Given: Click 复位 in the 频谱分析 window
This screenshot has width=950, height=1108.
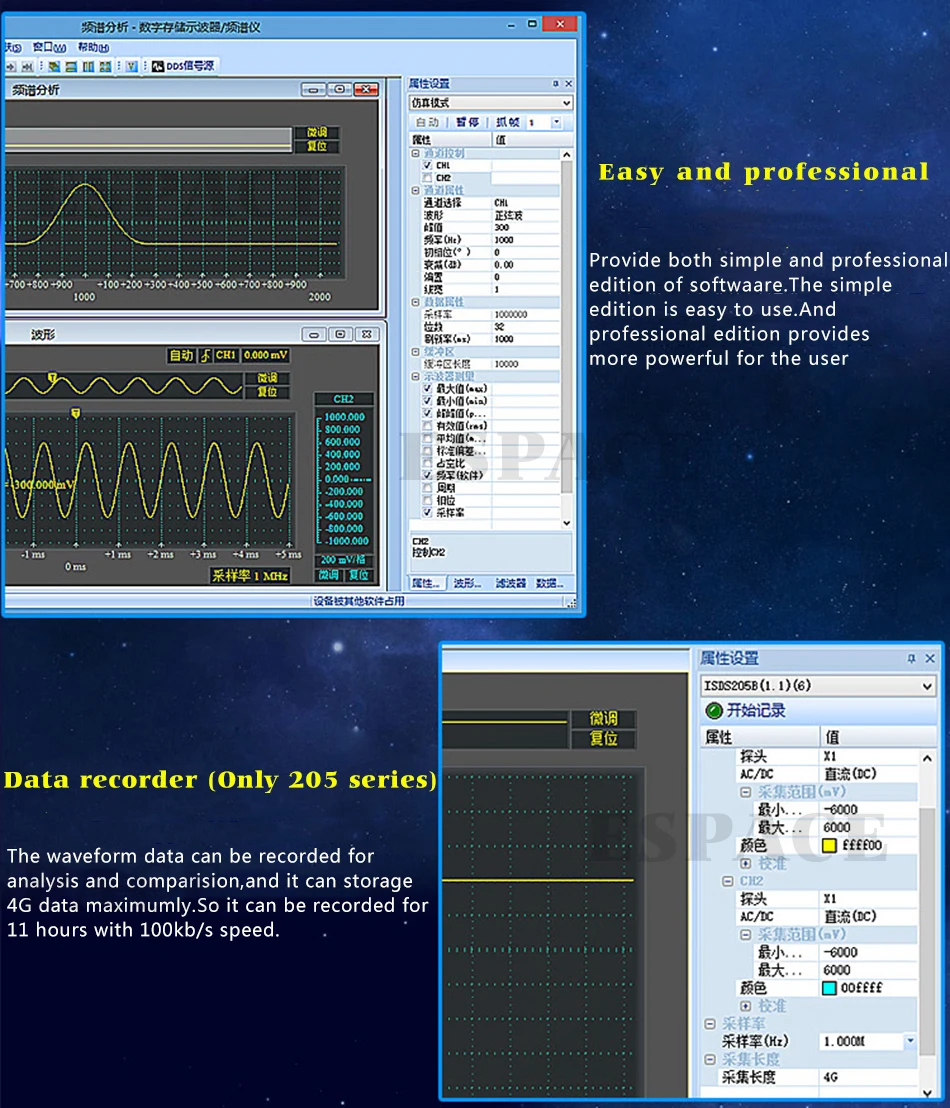Looking at the screenshot, I should [x=317, y=146].
